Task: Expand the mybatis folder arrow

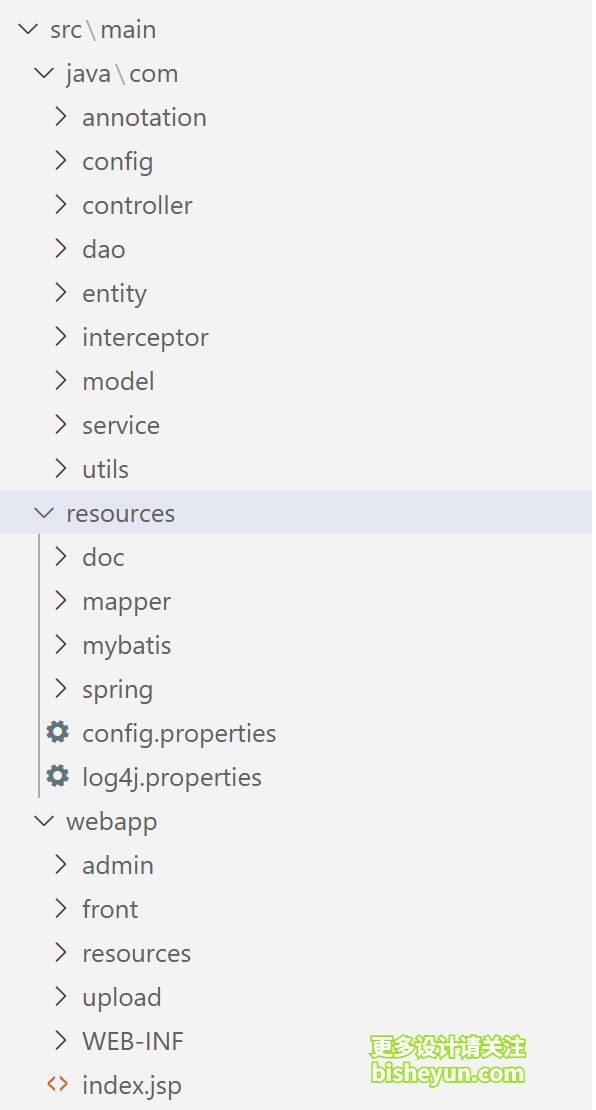Action: point(61,644)
